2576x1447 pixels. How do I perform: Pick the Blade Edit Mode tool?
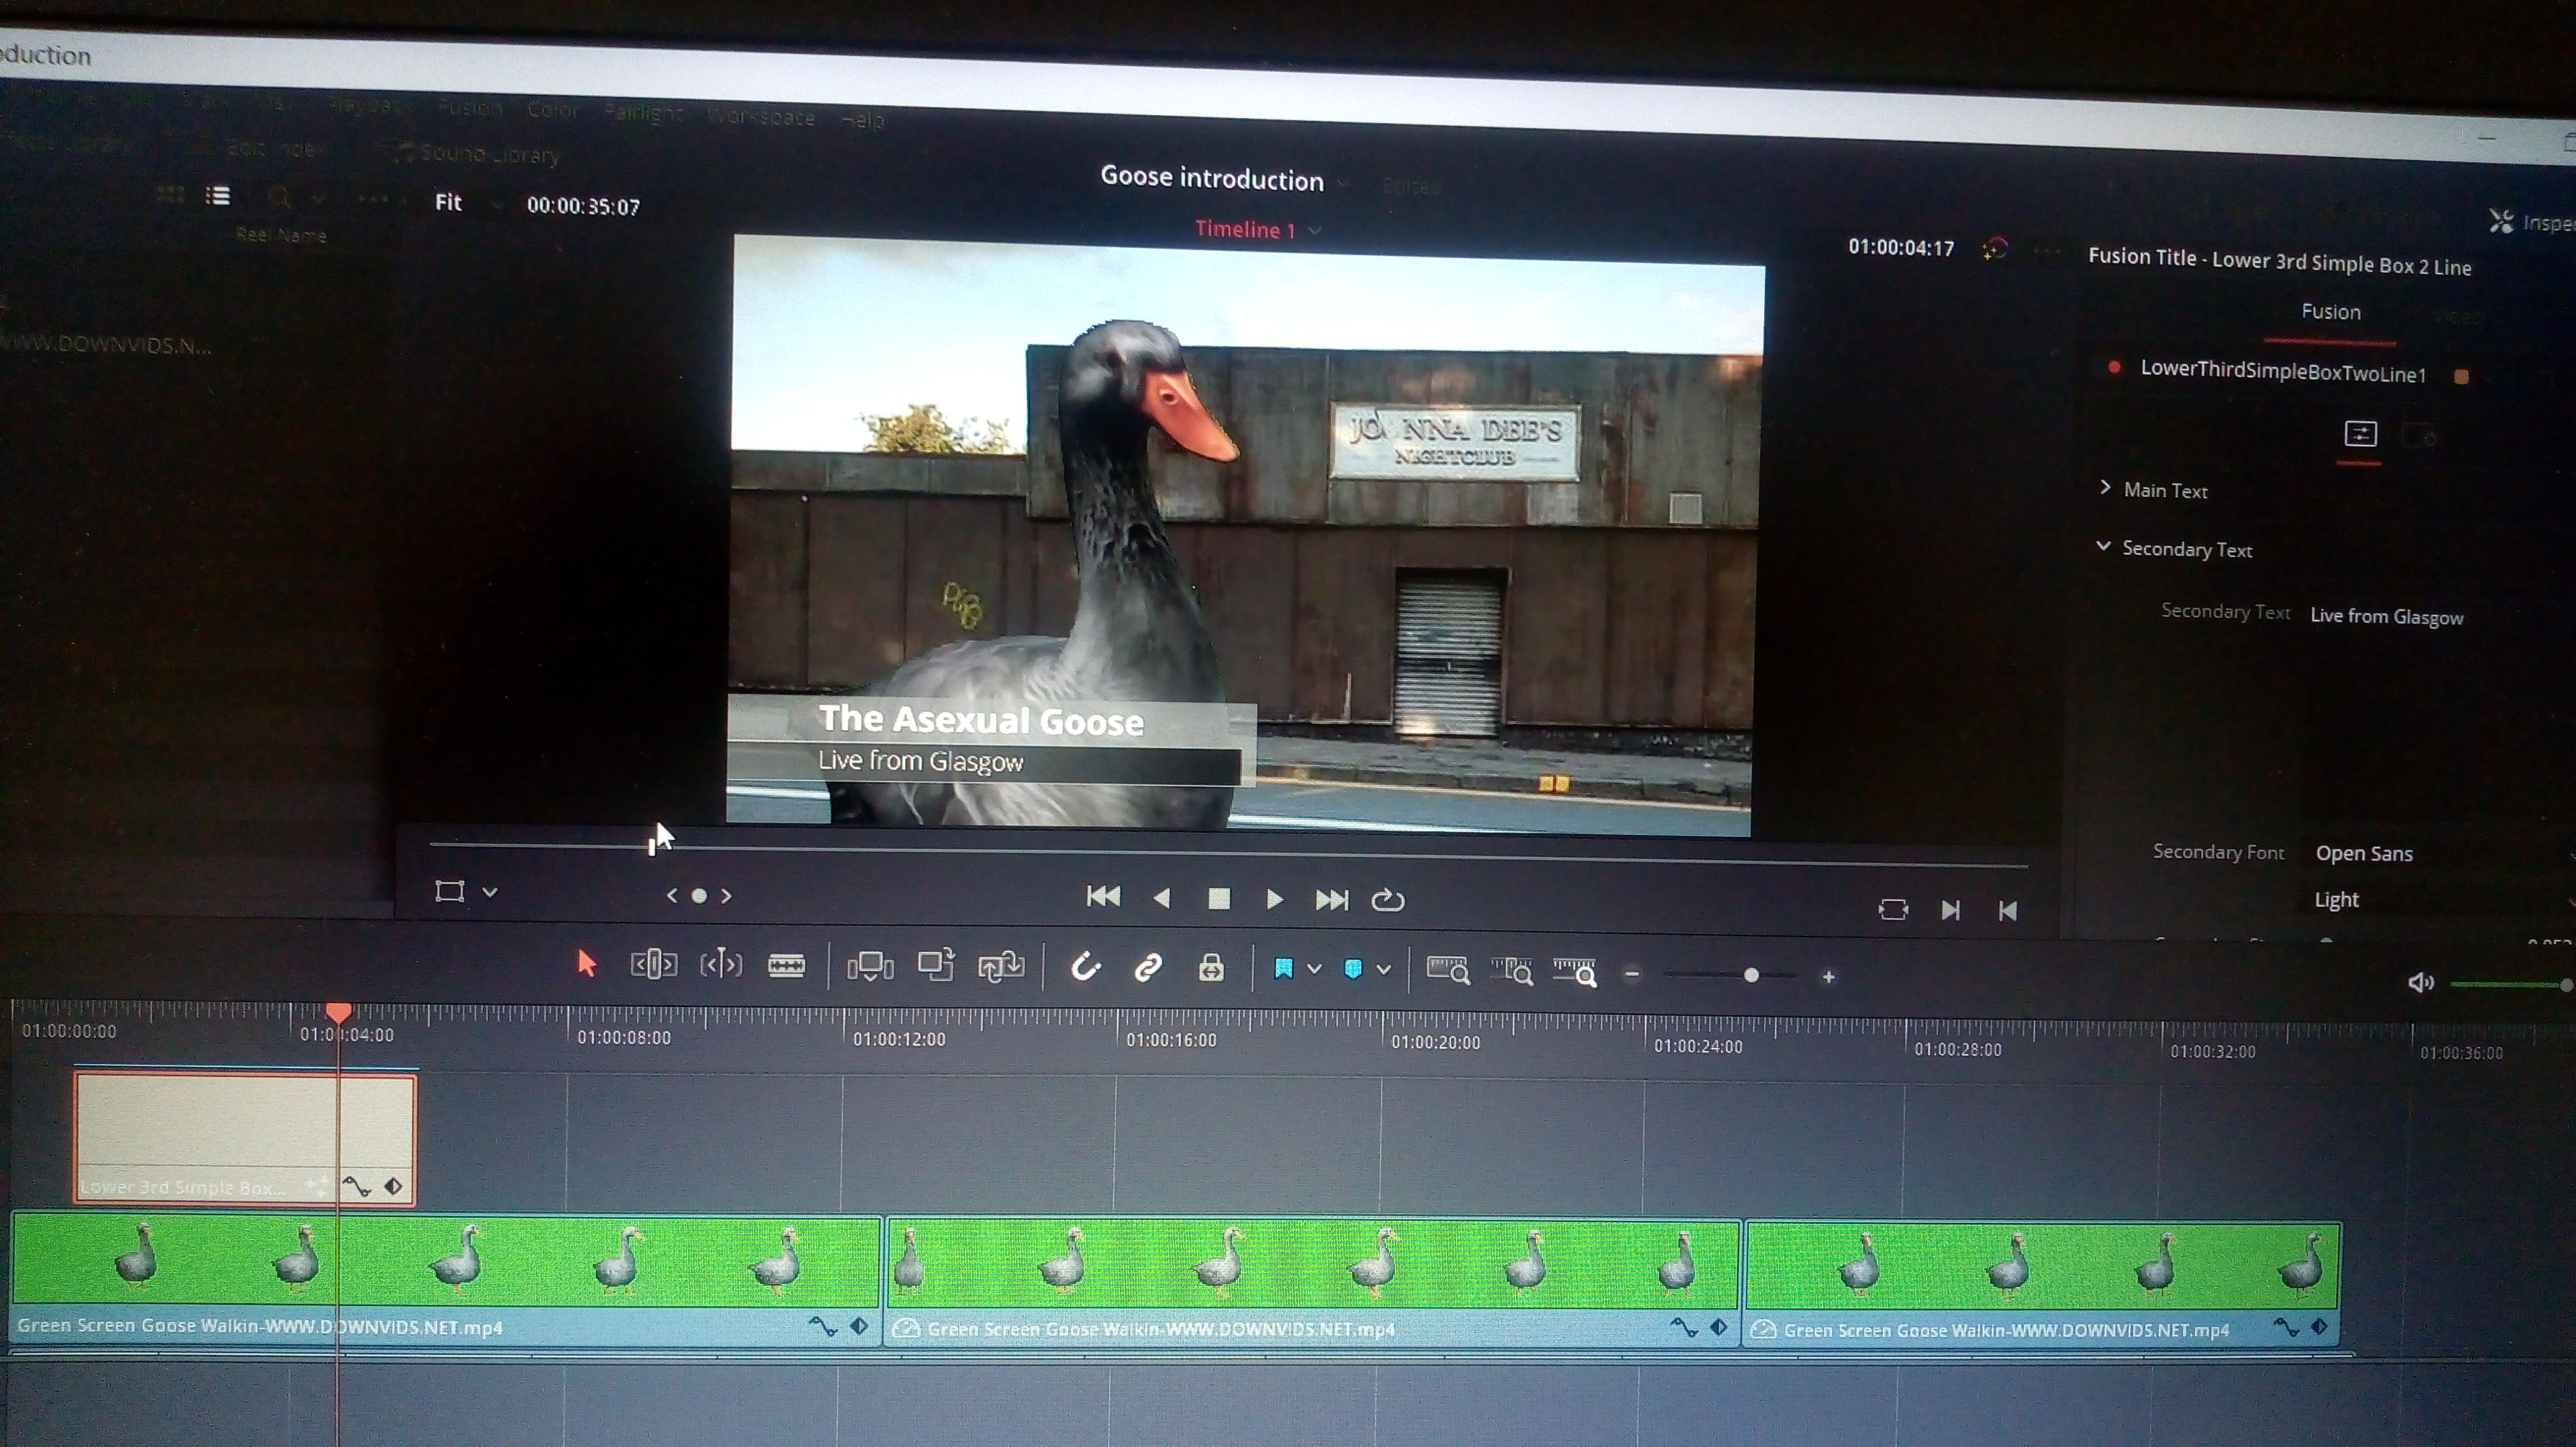coord(786,966)
